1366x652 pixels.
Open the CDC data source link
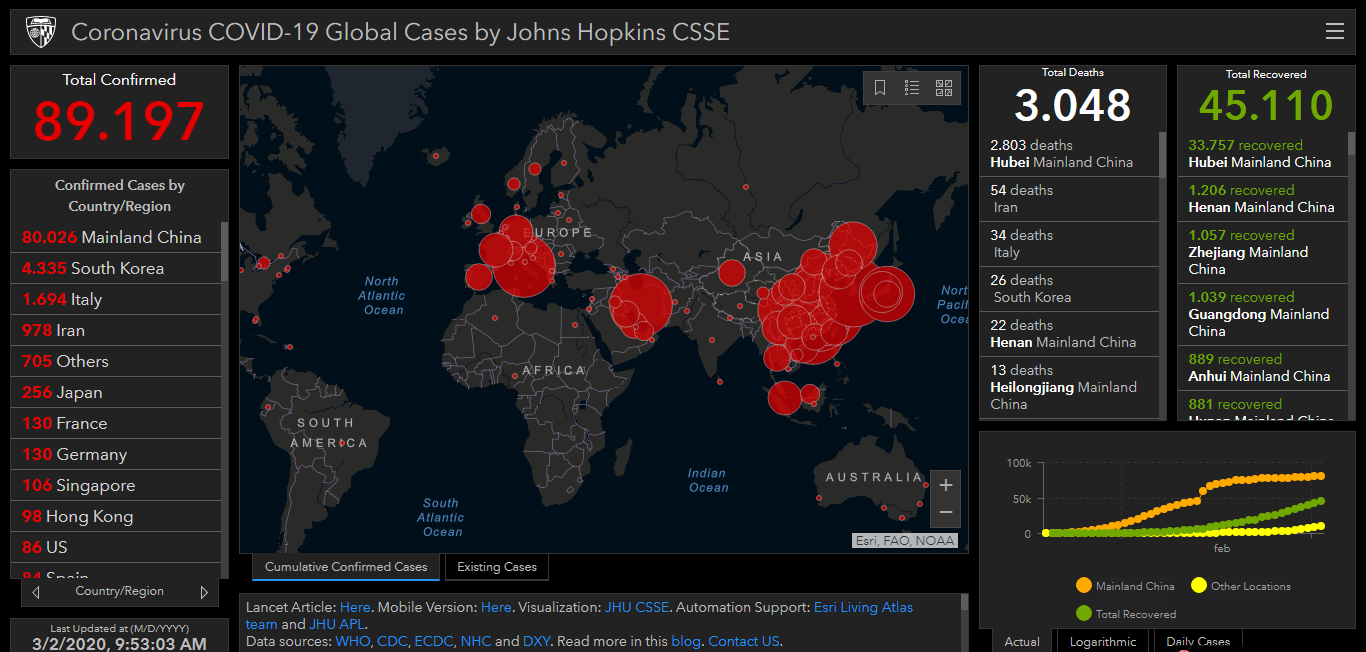[x=392, y=641]
